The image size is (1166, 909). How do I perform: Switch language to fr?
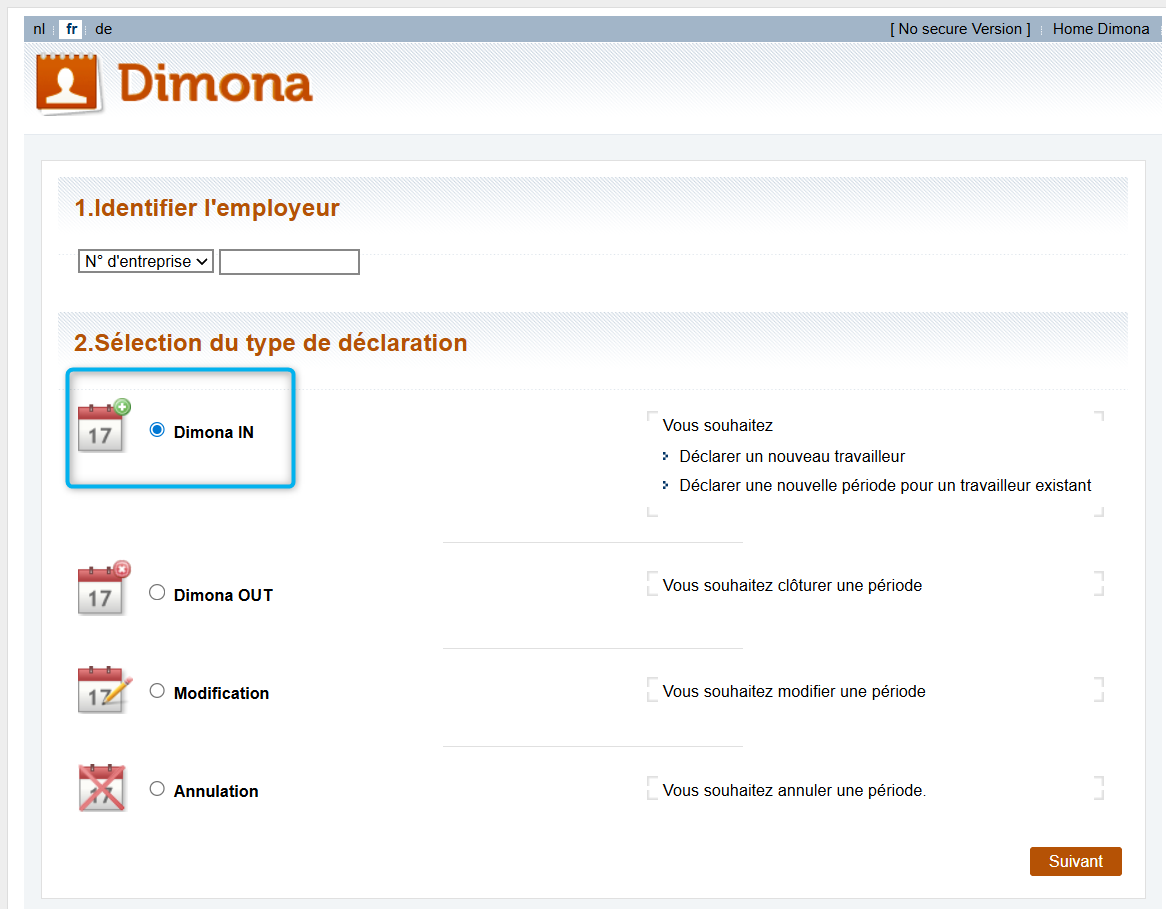(x=71, y=29)
